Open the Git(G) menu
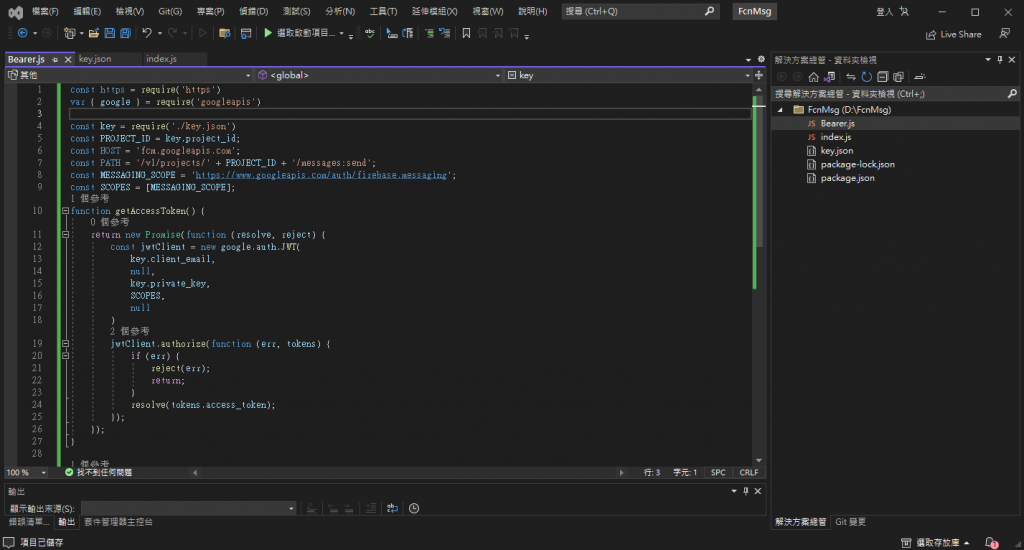Image resolution: width=1024 pixels, height=550 pixels. pos(170,11)
